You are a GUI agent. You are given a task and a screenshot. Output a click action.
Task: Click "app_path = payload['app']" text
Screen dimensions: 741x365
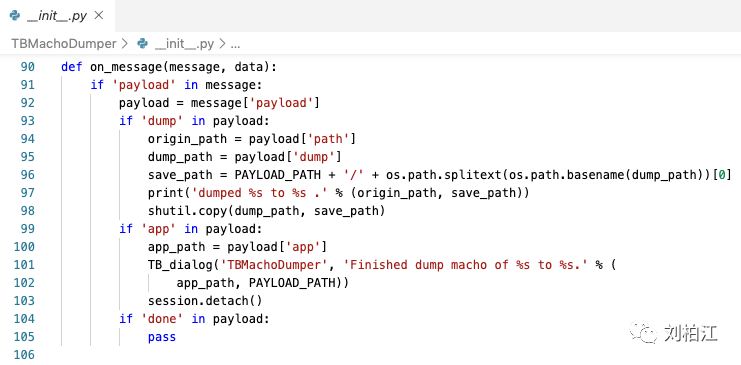(x=238, y=247)
